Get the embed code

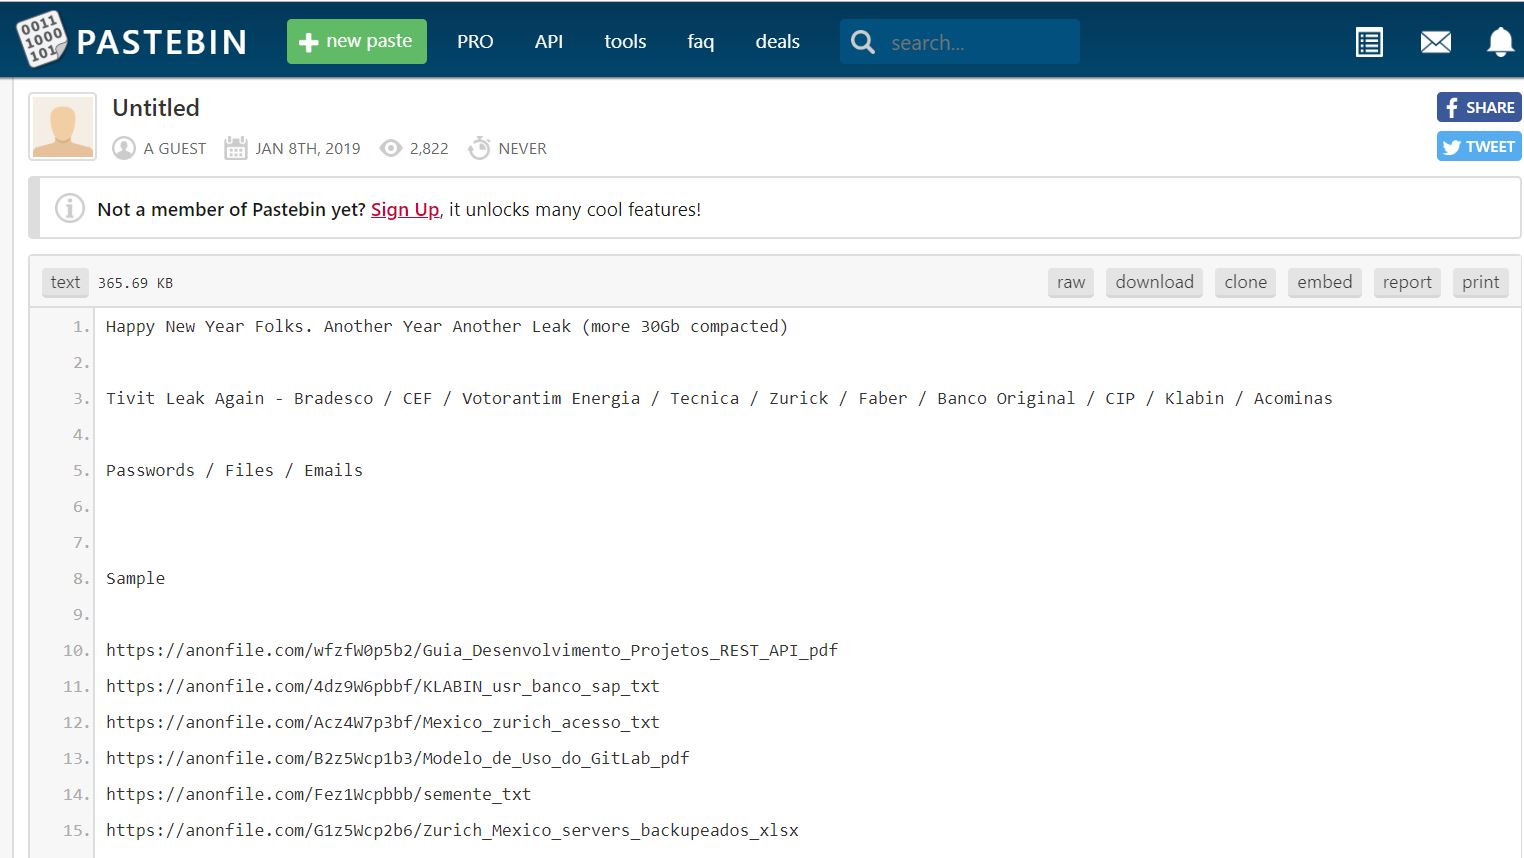click(x=1325, y=282)
